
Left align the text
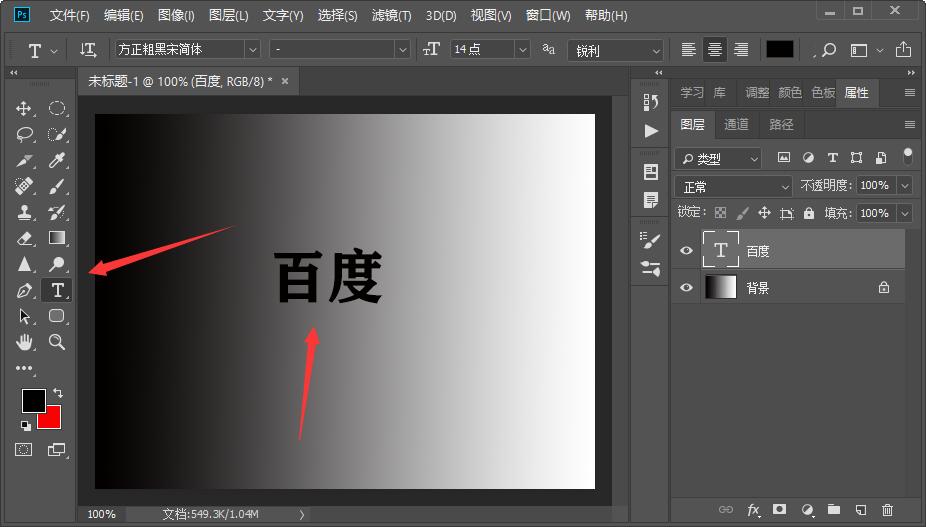pyautogui.click(x=688, y=50)
